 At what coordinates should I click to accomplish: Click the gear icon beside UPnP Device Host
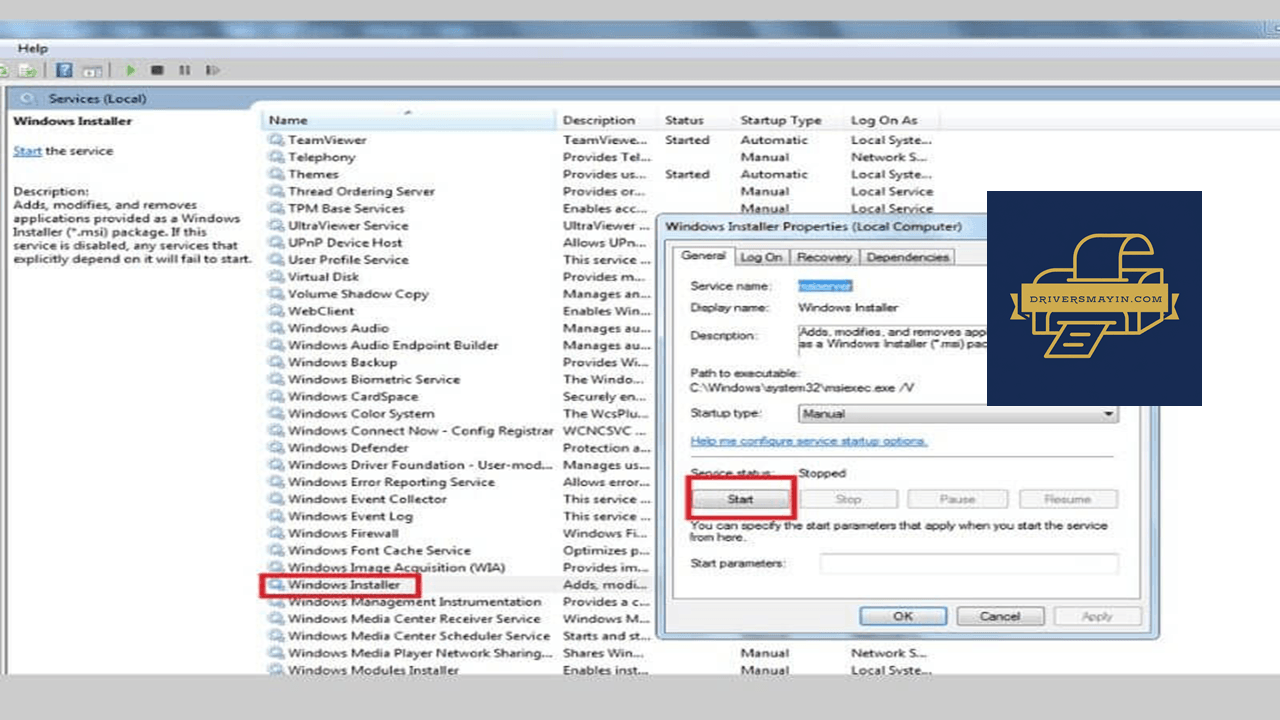click(276, 242)
